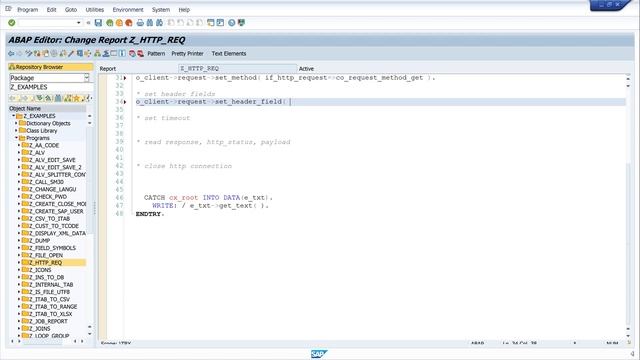This screenshot has height=360, width=640.
Task: Open the blue Help icon
Action: pyautogui.click(x=232, y=23)
